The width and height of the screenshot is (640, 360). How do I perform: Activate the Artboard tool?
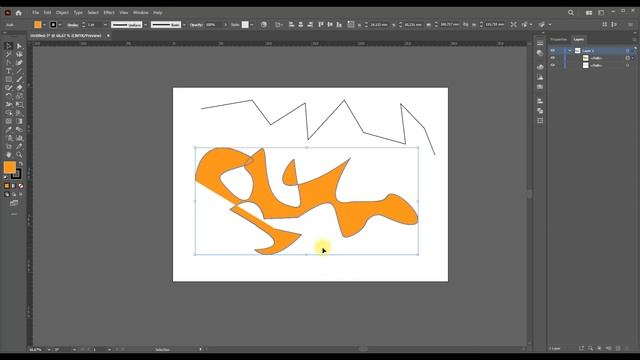pos(9,146)
